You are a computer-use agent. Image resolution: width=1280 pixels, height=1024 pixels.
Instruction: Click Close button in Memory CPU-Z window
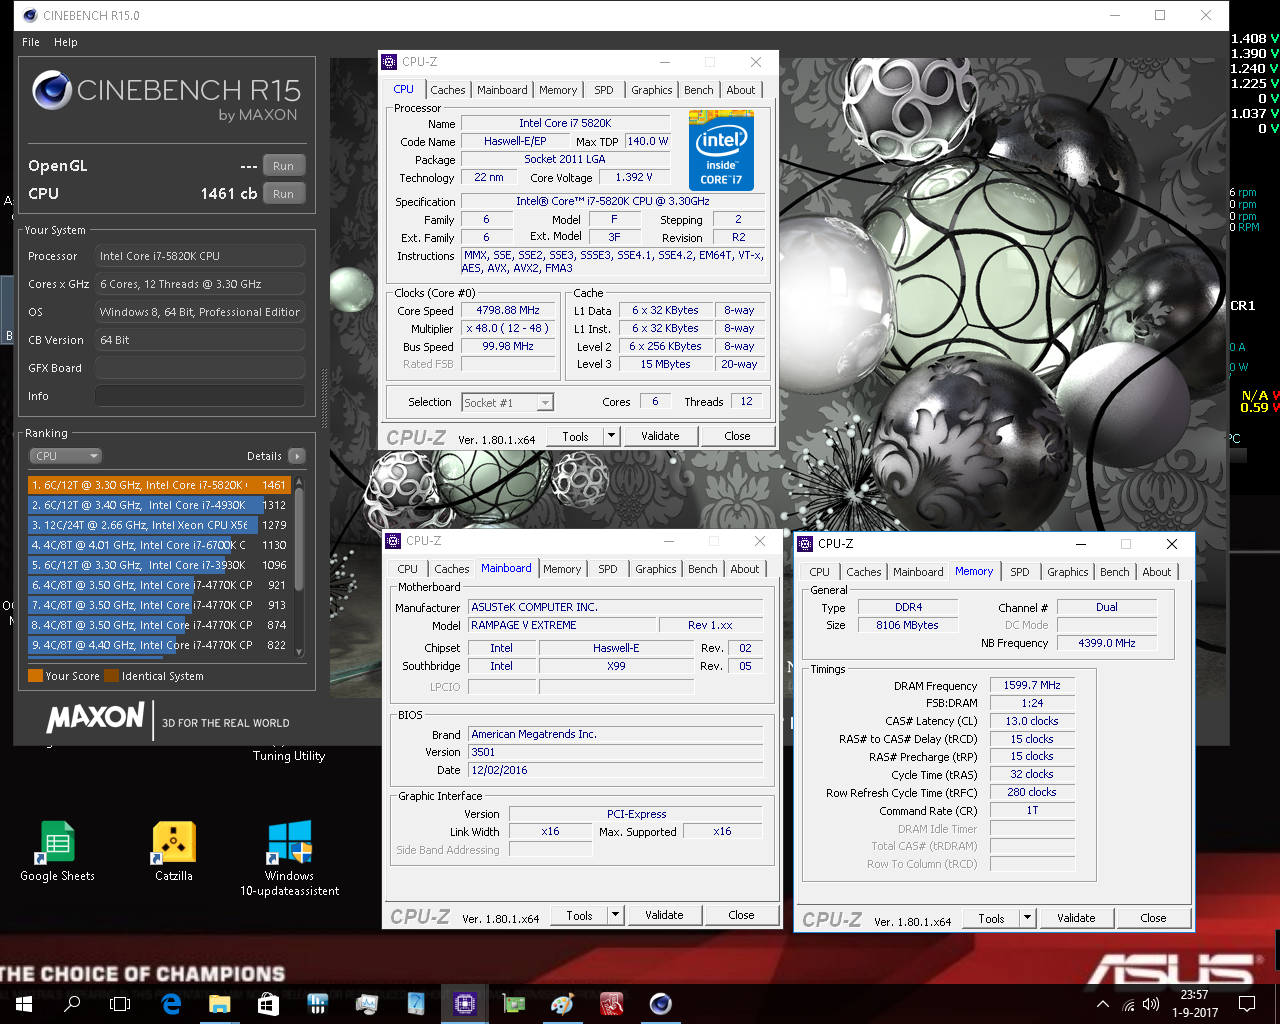coord(1153,918)
